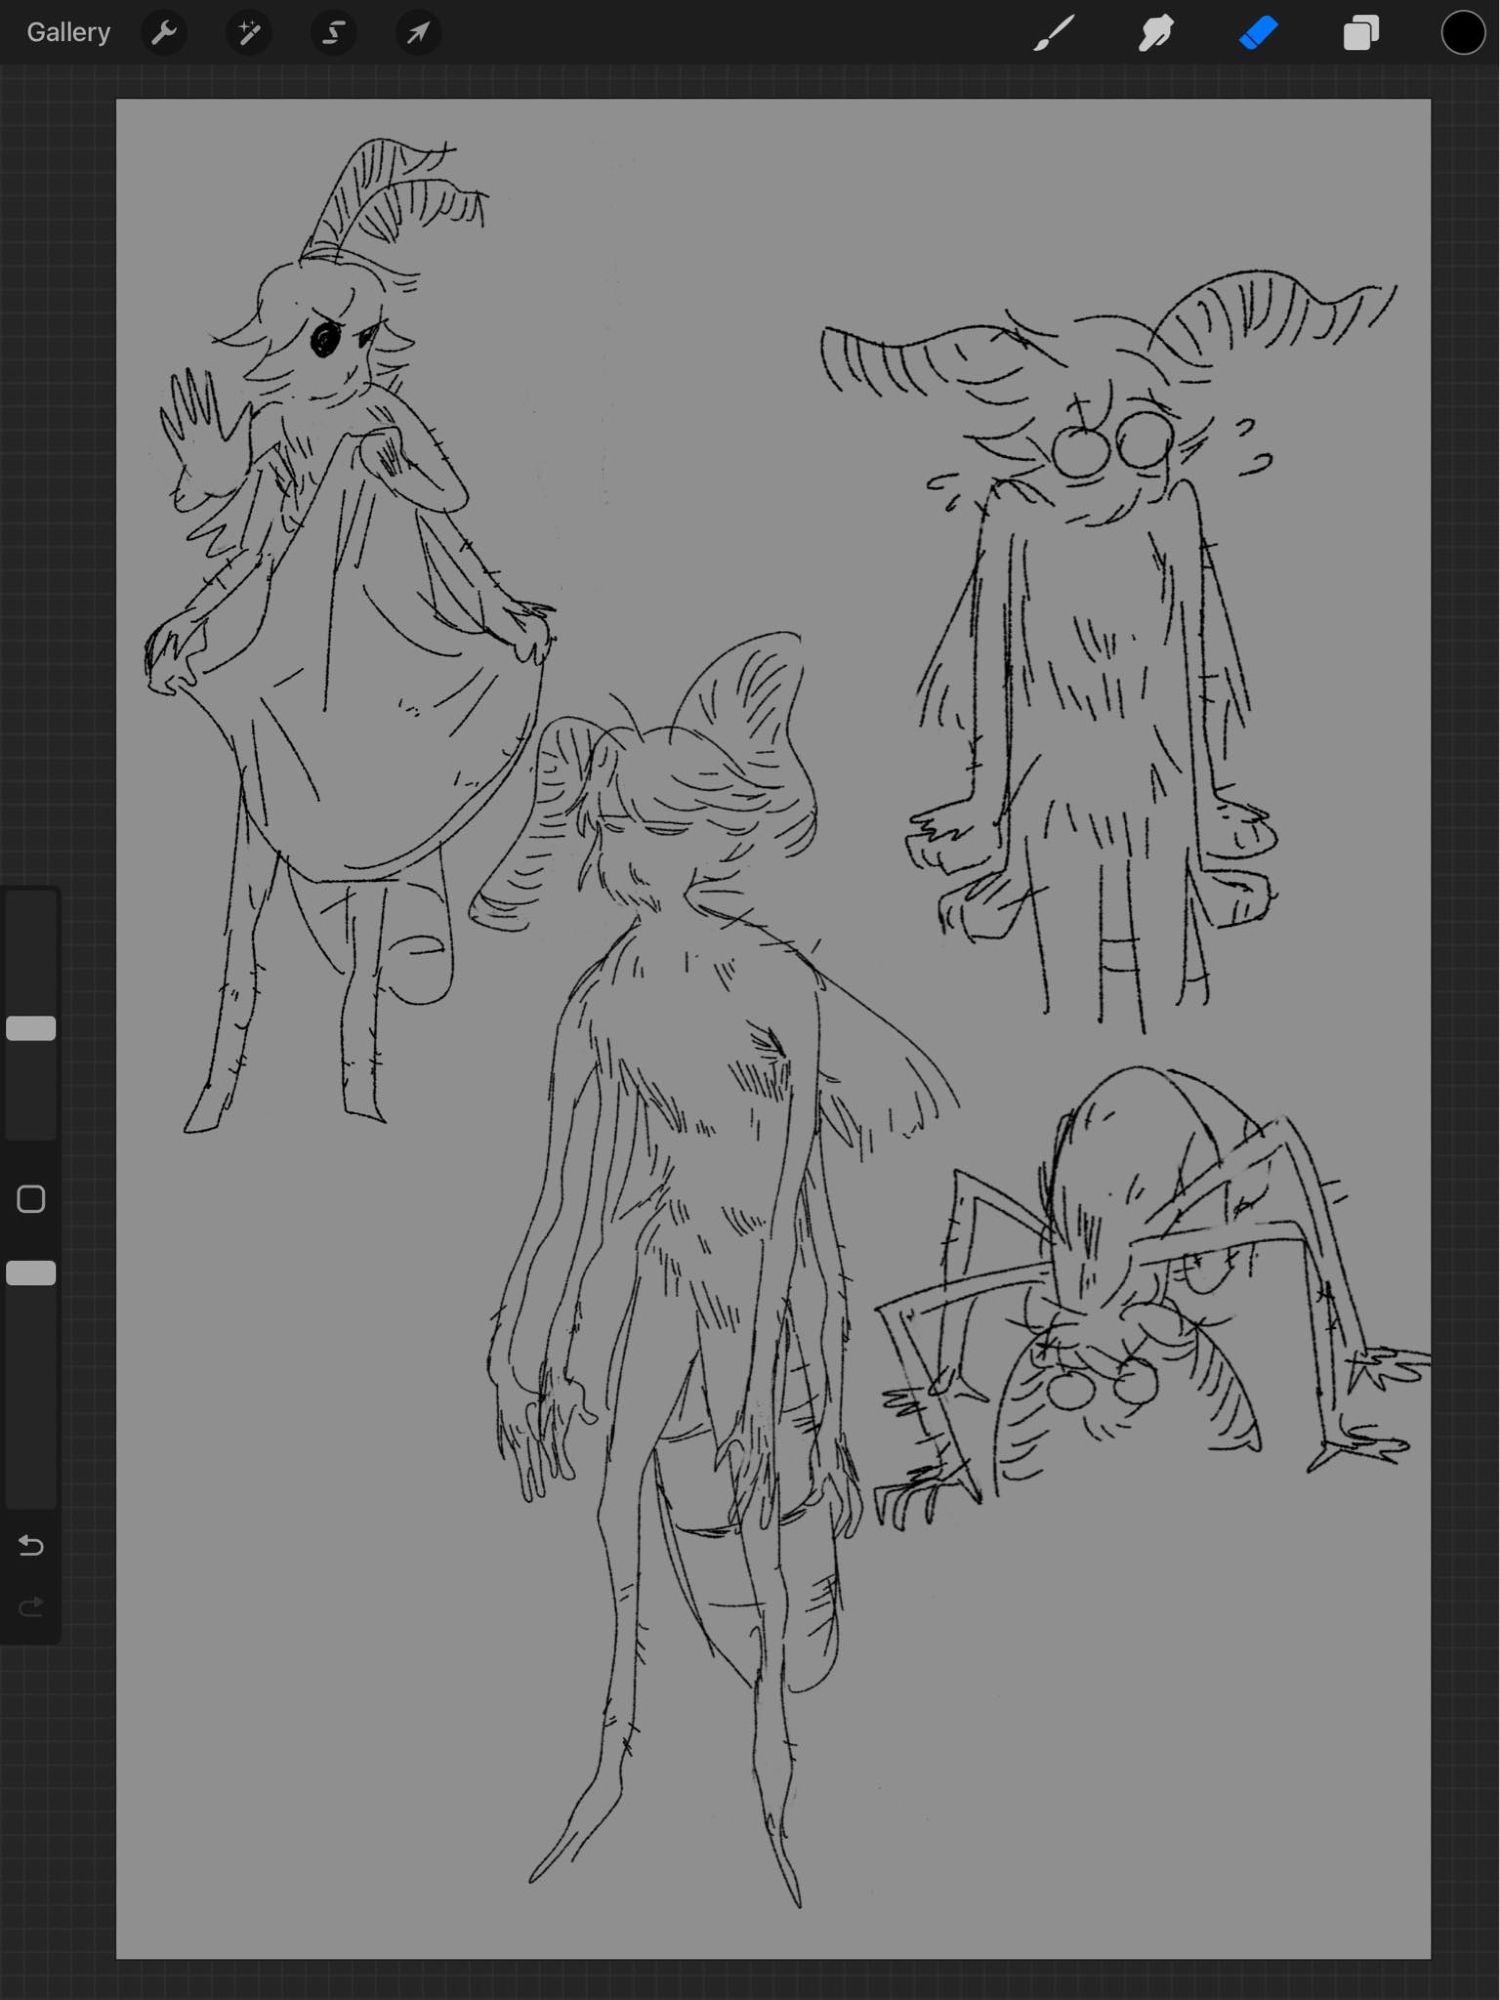
Task: Open the Layers panel
Action: (x=1360, y=33)
